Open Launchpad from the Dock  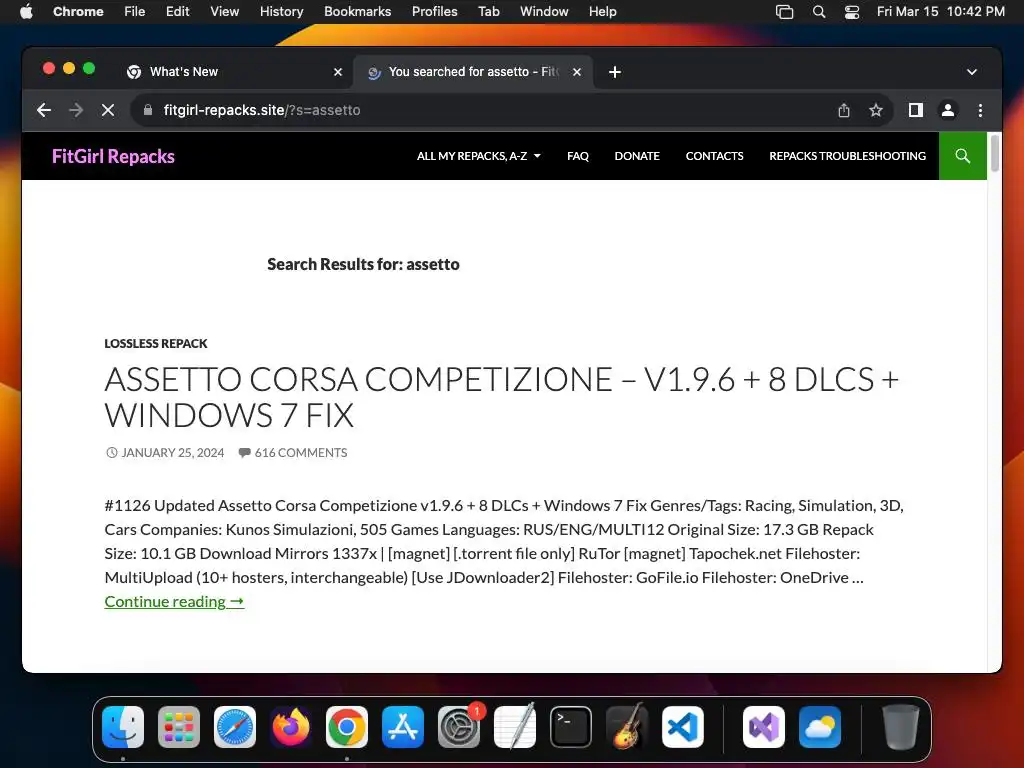(179, 727)
